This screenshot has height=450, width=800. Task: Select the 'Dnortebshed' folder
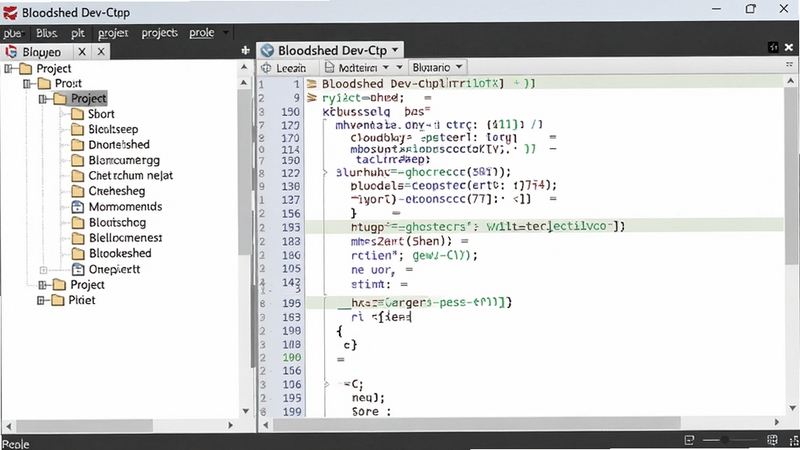pos(110,145)
